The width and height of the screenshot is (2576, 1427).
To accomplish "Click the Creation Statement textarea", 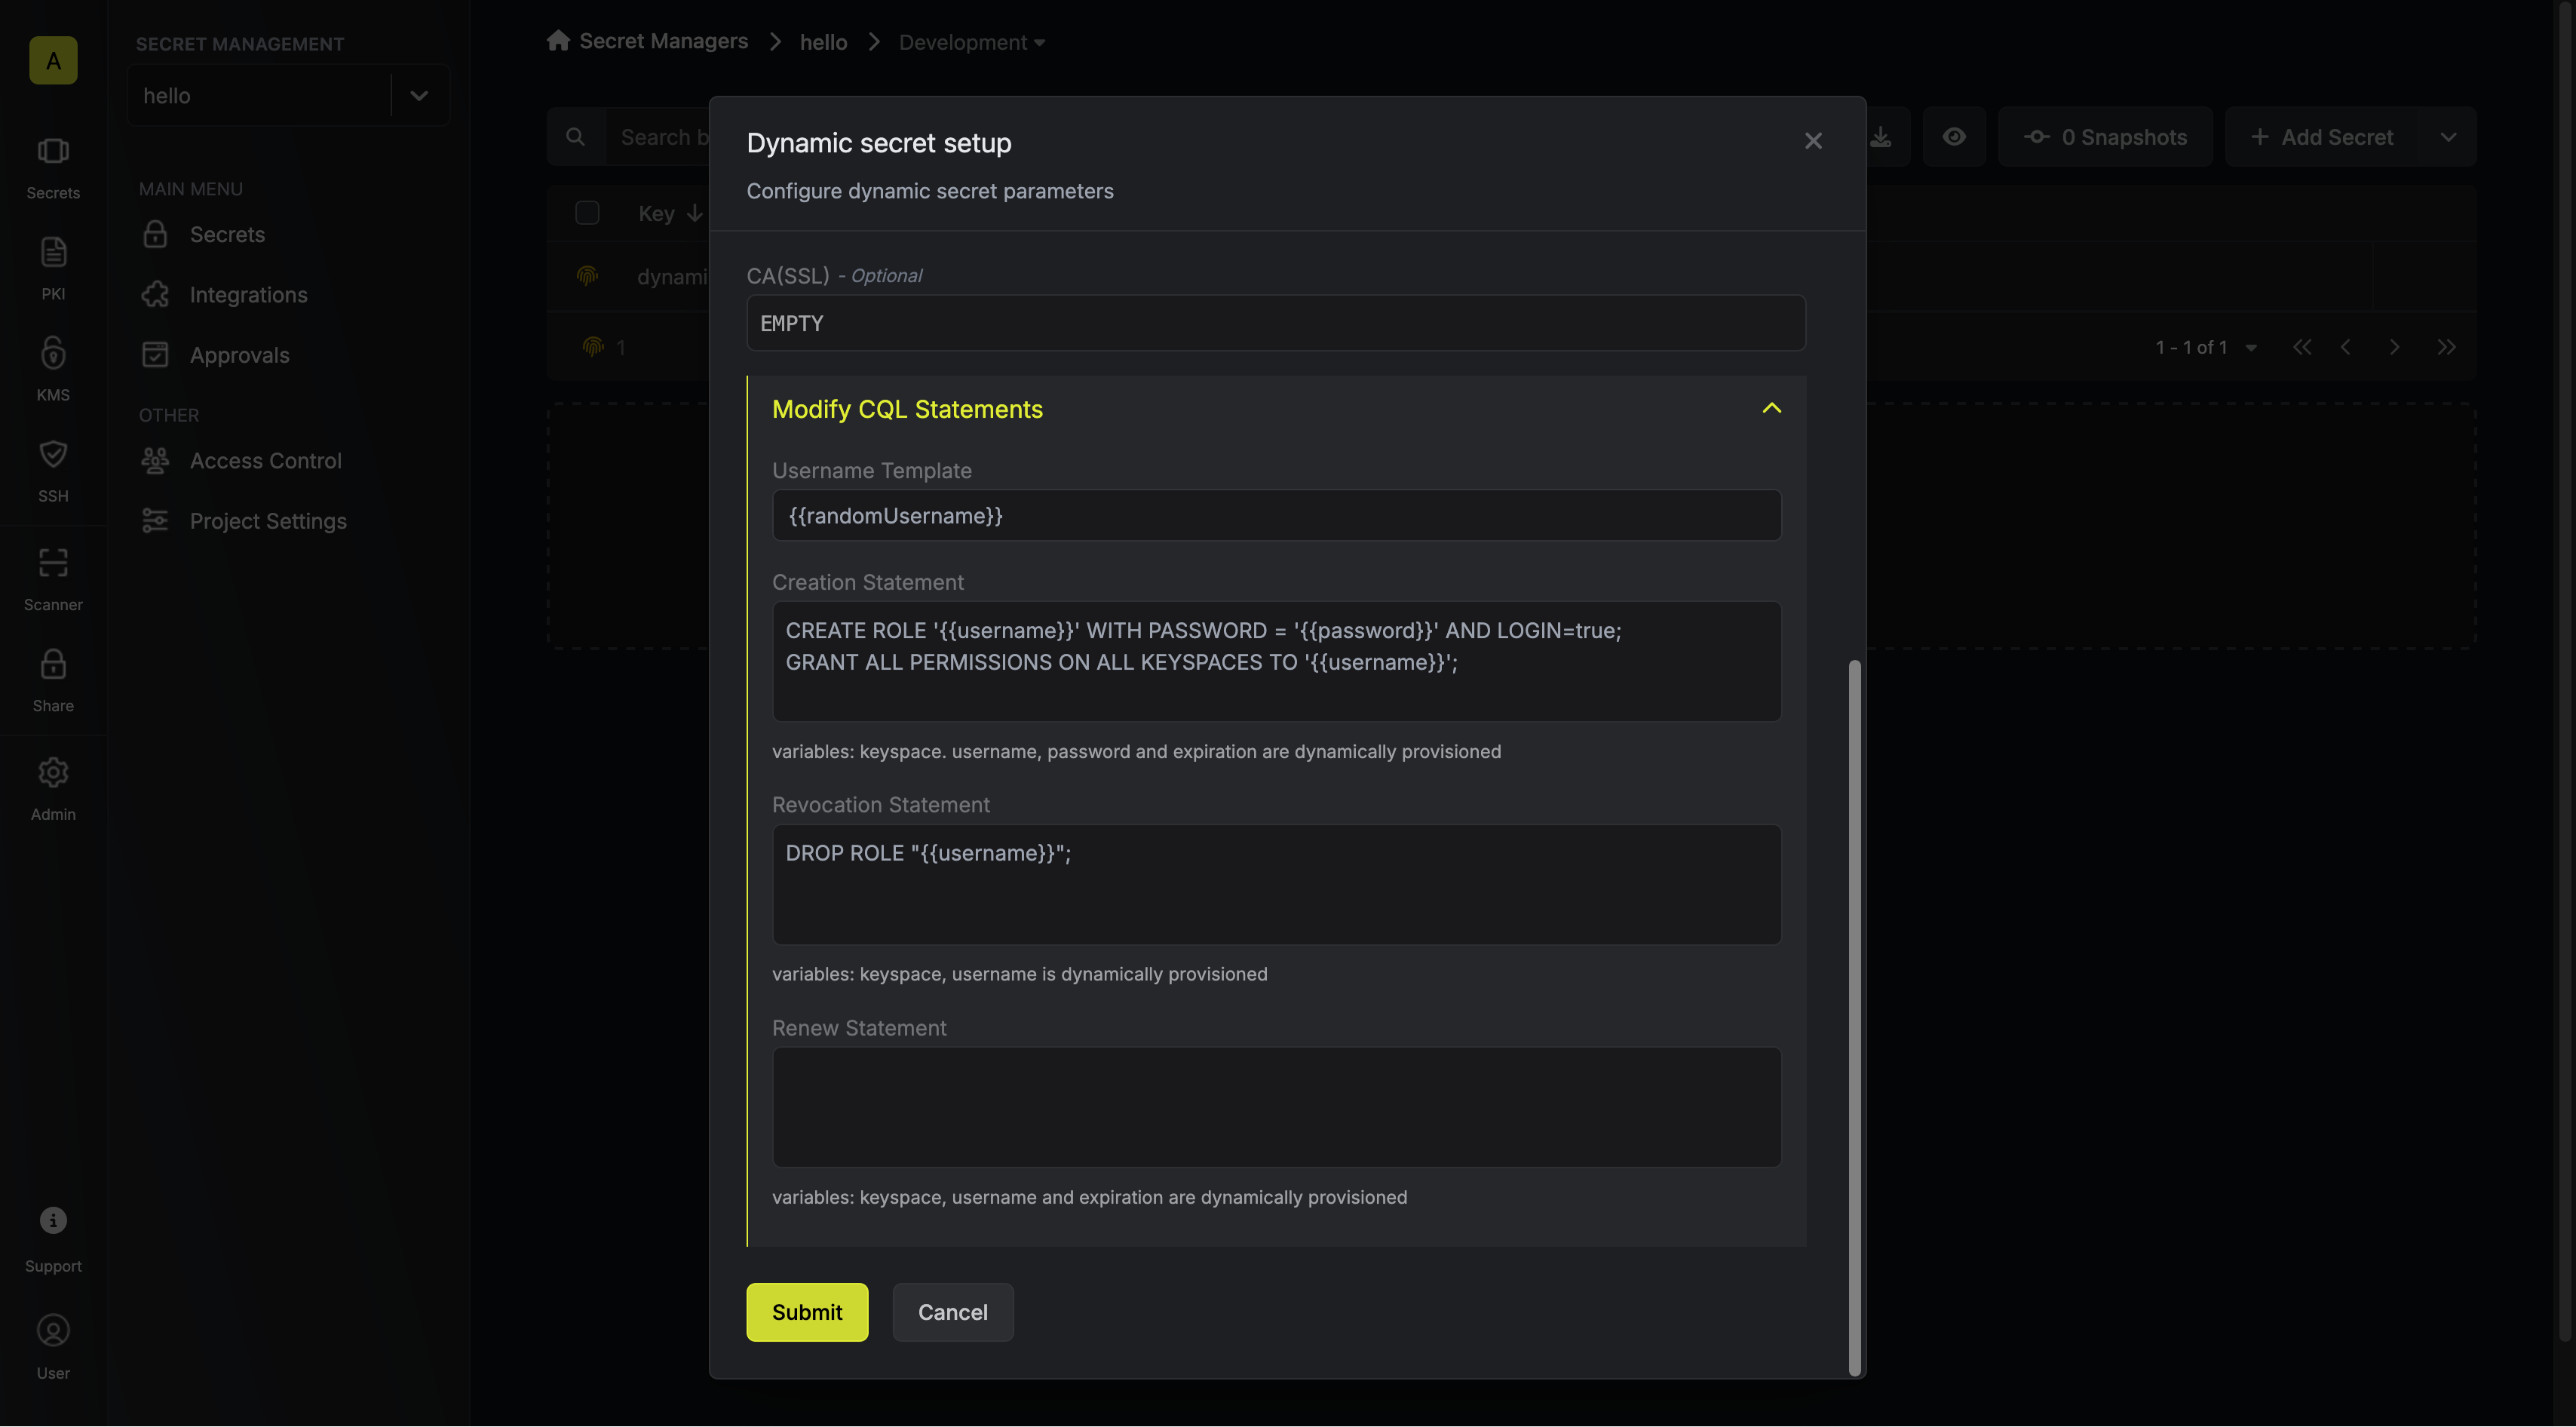I will 1276,661.
